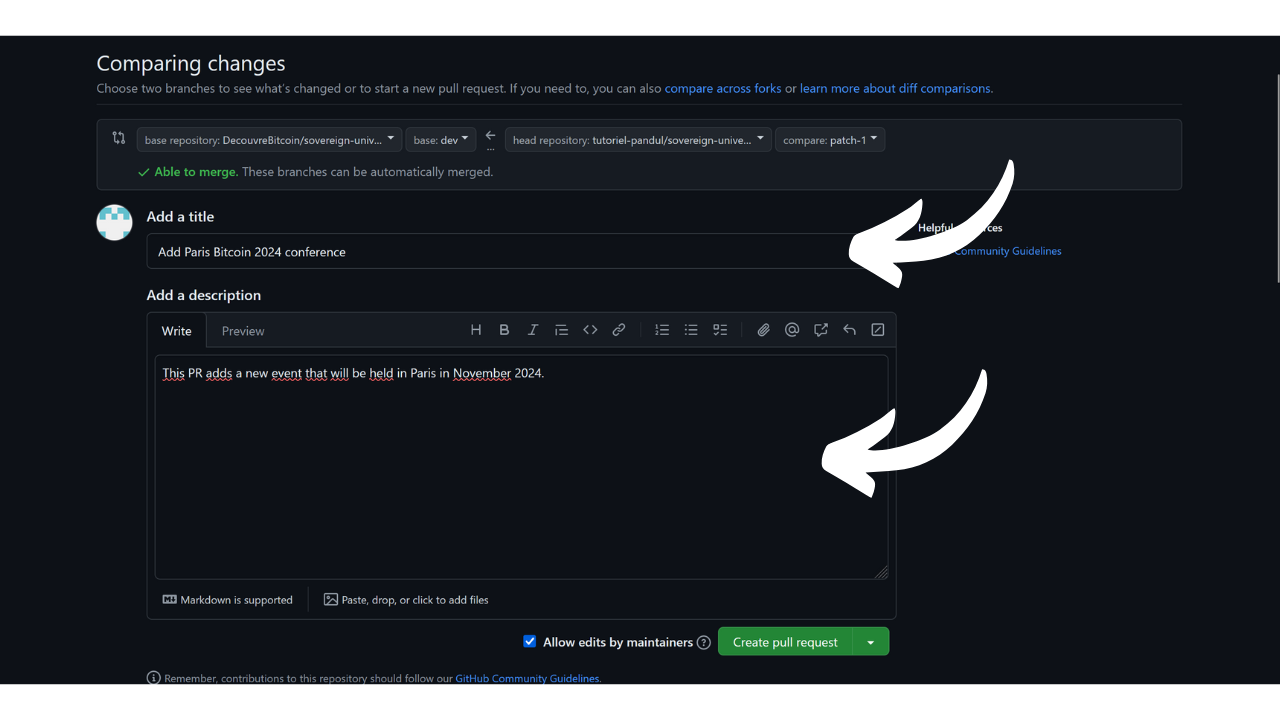Image resolution: width=1280 pixels, height=720 pixels.
Task: Switch to the Preview tab
Action: (x=243, y=331)
